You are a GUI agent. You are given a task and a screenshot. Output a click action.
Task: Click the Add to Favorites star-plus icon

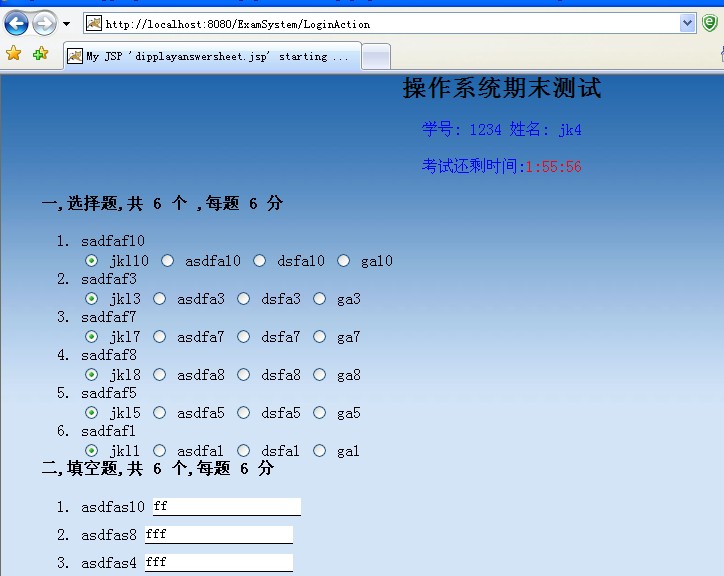(40, 54)
